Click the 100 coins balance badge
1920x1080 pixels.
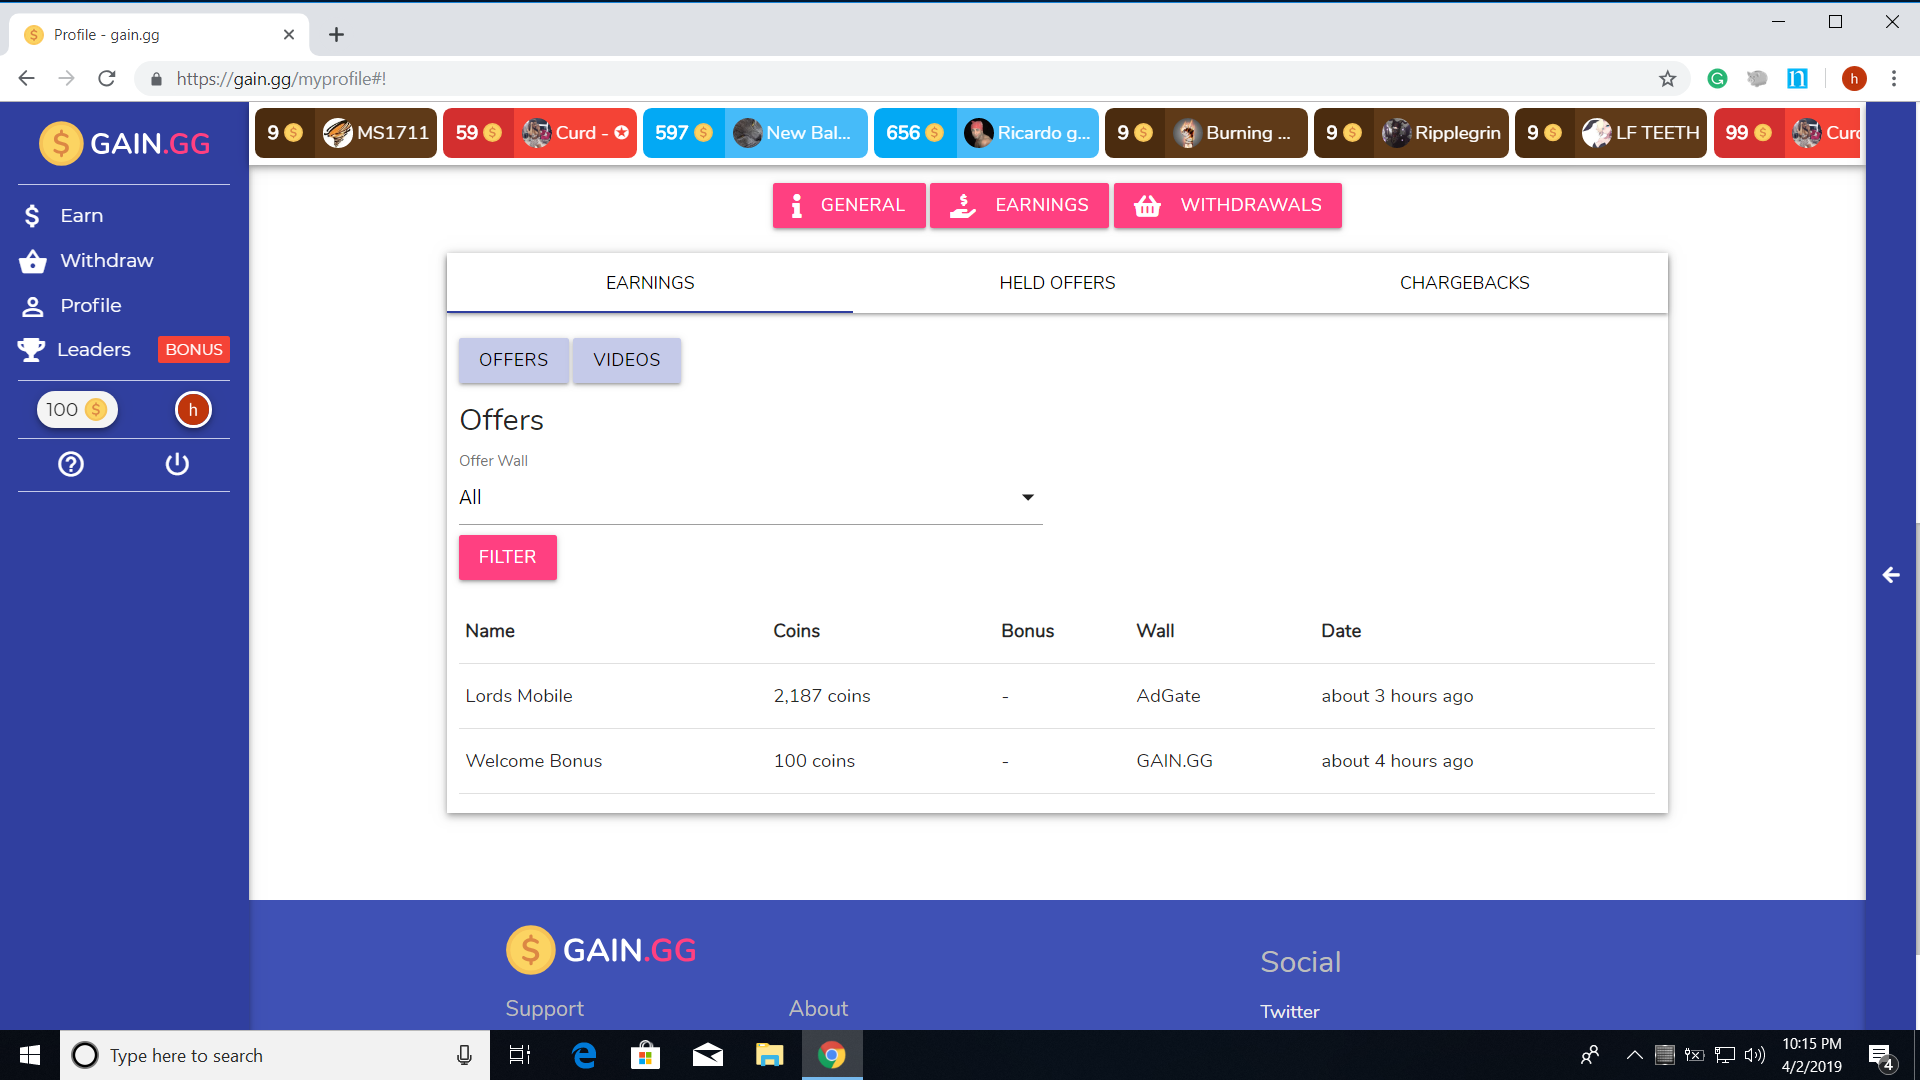tap(77, 410)
